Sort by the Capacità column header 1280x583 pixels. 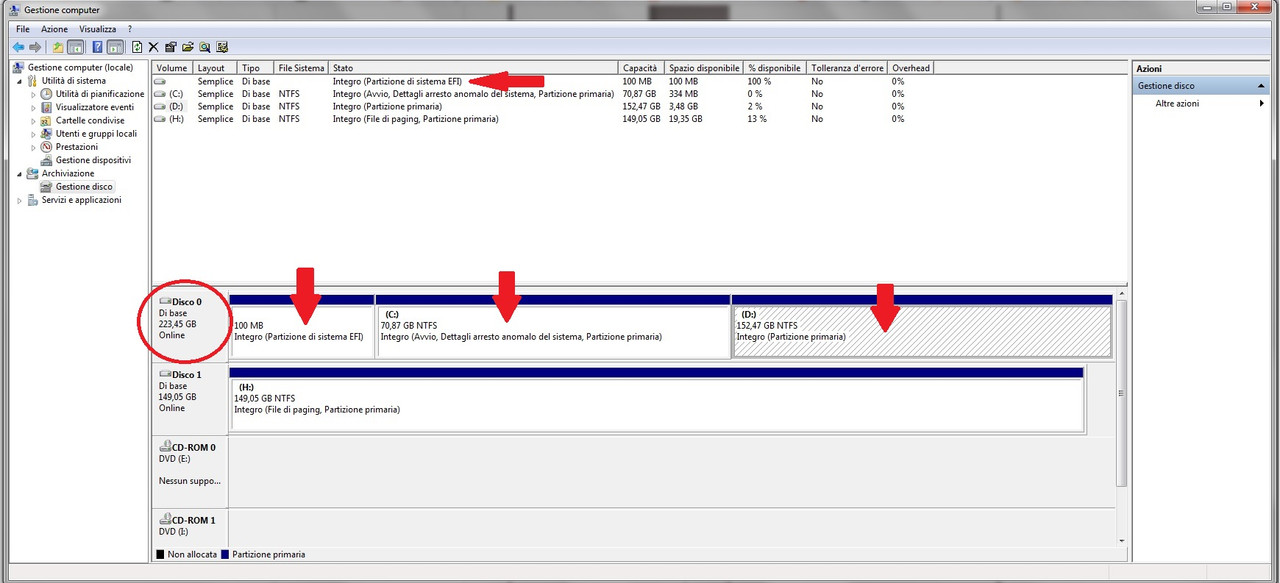[x=641, y=68]
